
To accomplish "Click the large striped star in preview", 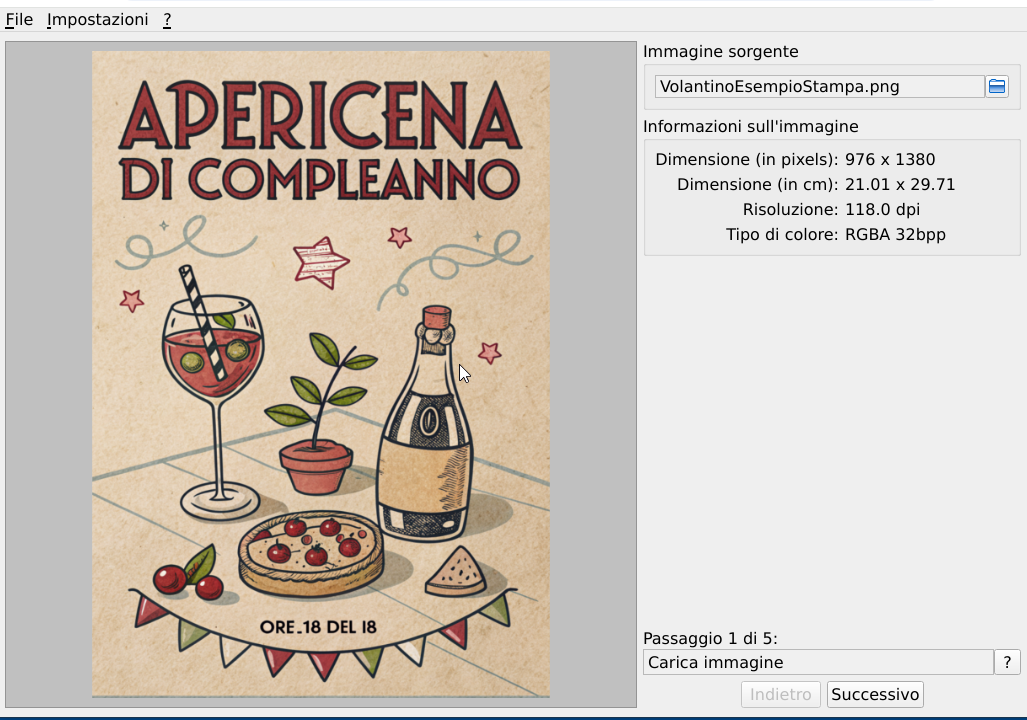I will click(320, 262).
